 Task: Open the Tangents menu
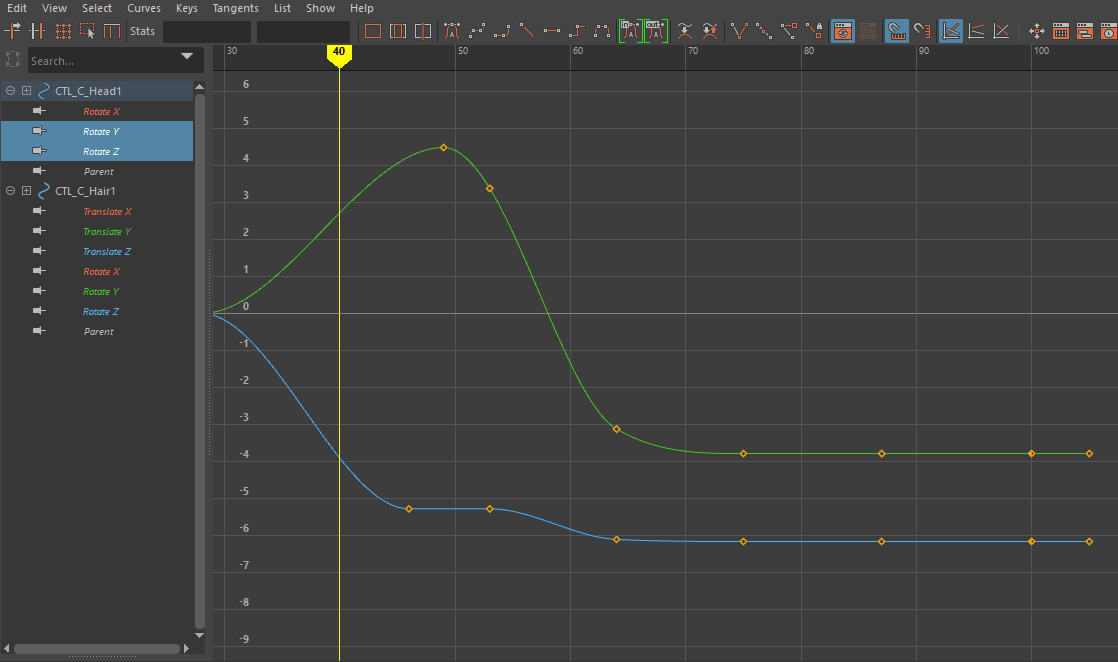[x=235, y=8]
